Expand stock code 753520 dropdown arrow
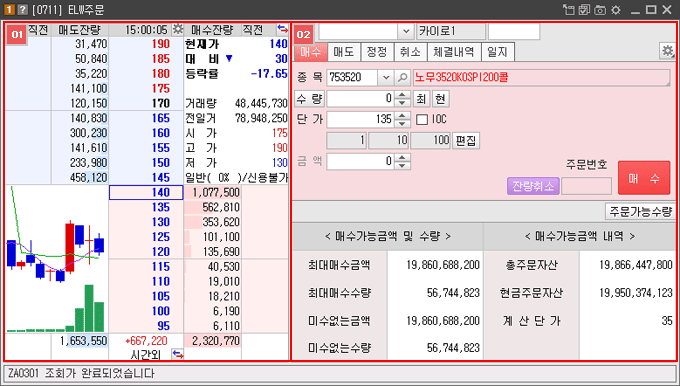 [386, 78]
